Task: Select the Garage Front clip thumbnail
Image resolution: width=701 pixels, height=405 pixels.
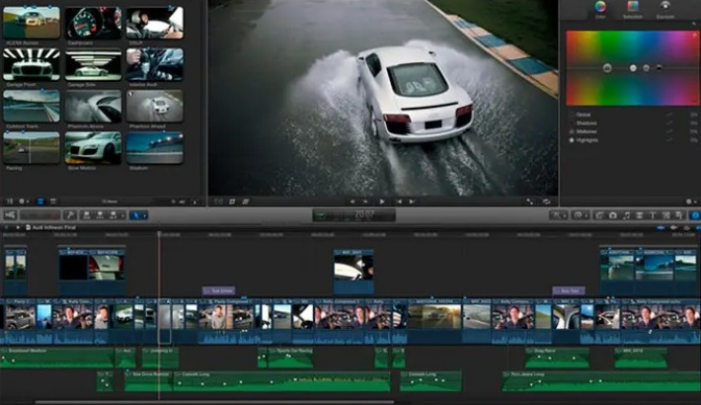Action: click(32, 64)
